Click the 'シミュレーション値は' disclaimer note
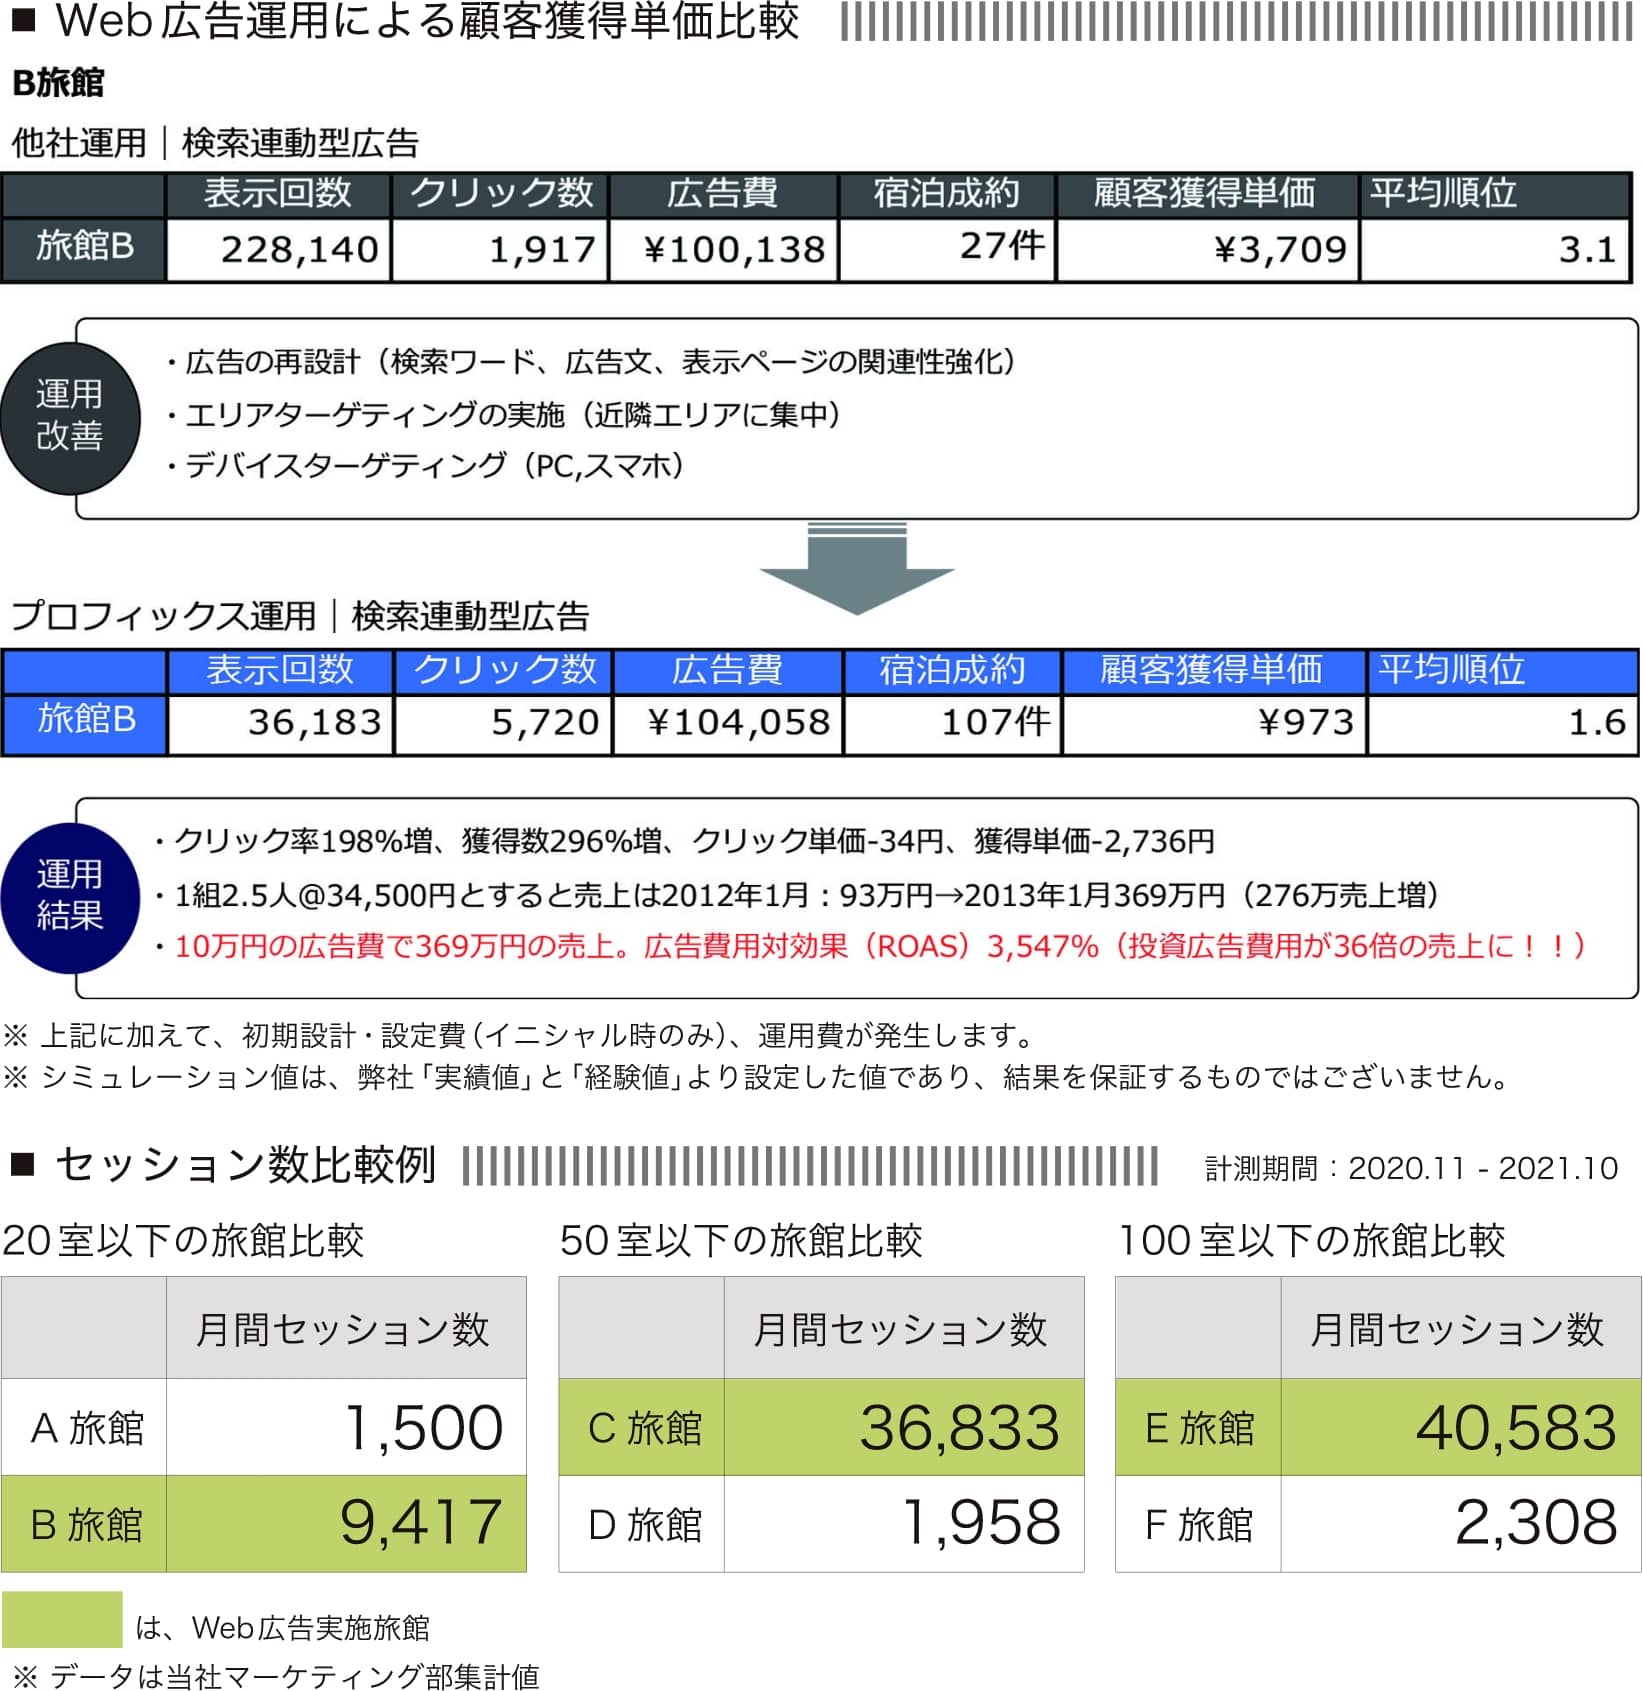The width and height of the screenshot is (1643, 1691). tap(757, 1077)
